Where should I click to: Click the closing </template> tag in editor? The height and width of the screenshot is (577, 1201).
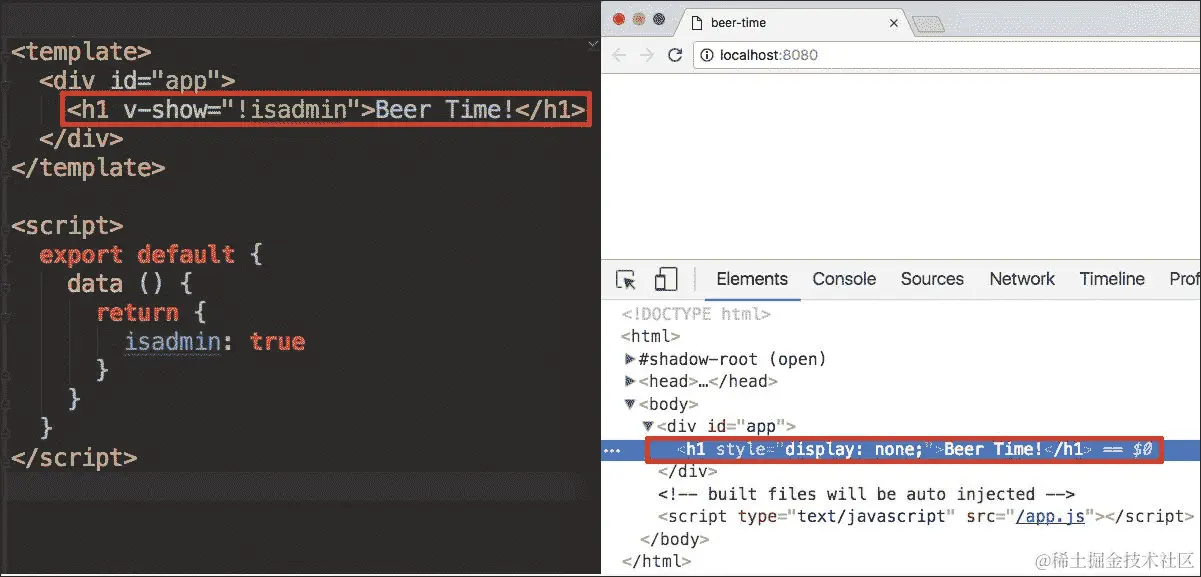88,167
